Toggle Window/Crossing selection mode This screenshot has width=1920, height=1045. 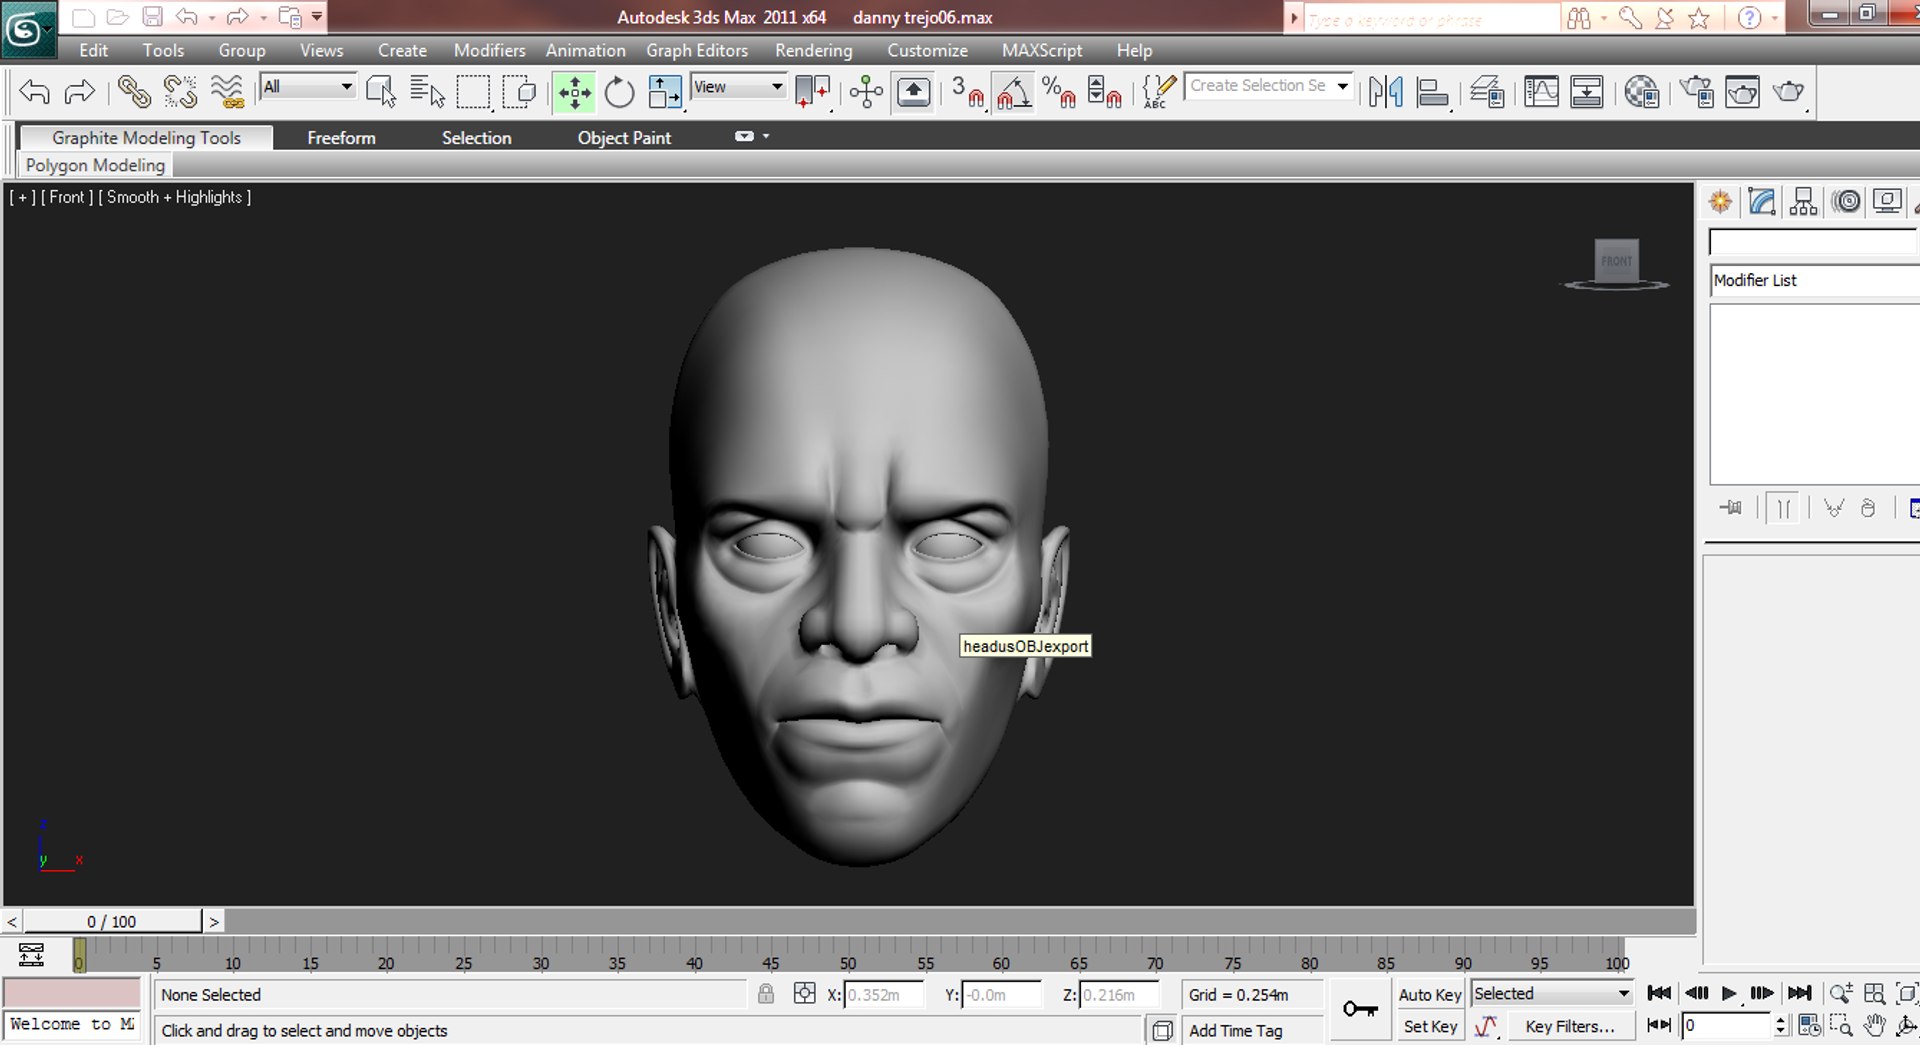coord(520,92)
